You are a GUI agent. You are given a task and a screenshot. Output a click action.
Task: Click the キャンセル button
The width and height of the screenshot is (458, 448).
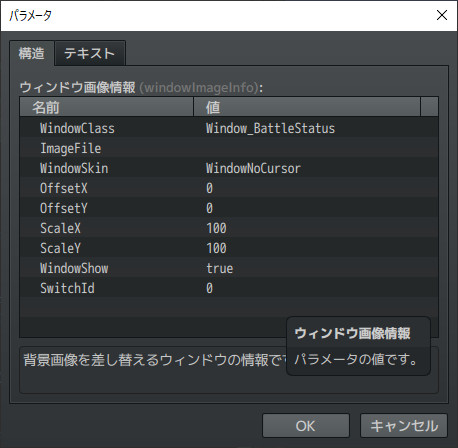coord(404,426)
